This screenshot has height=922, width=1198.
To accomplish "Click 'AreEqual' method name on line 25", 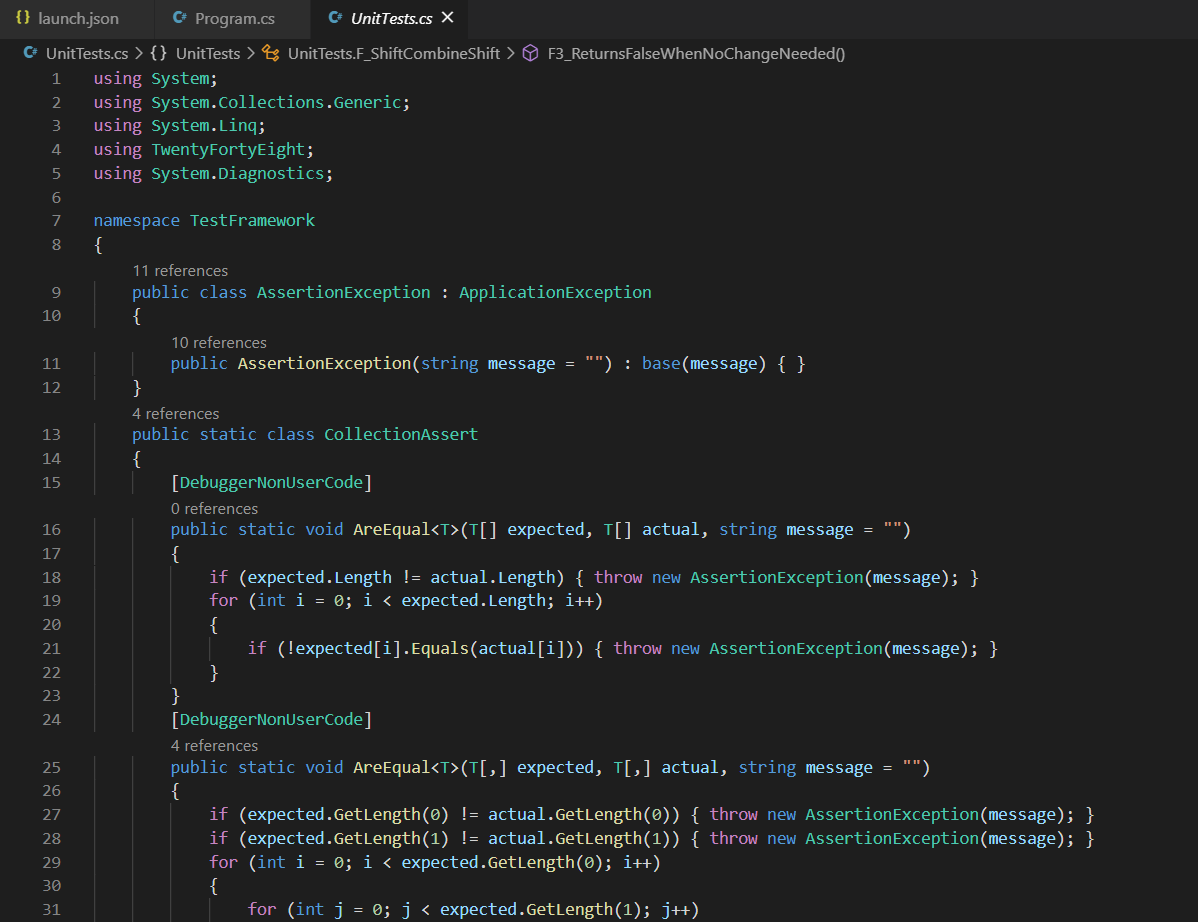I will [x=392, y=768].
